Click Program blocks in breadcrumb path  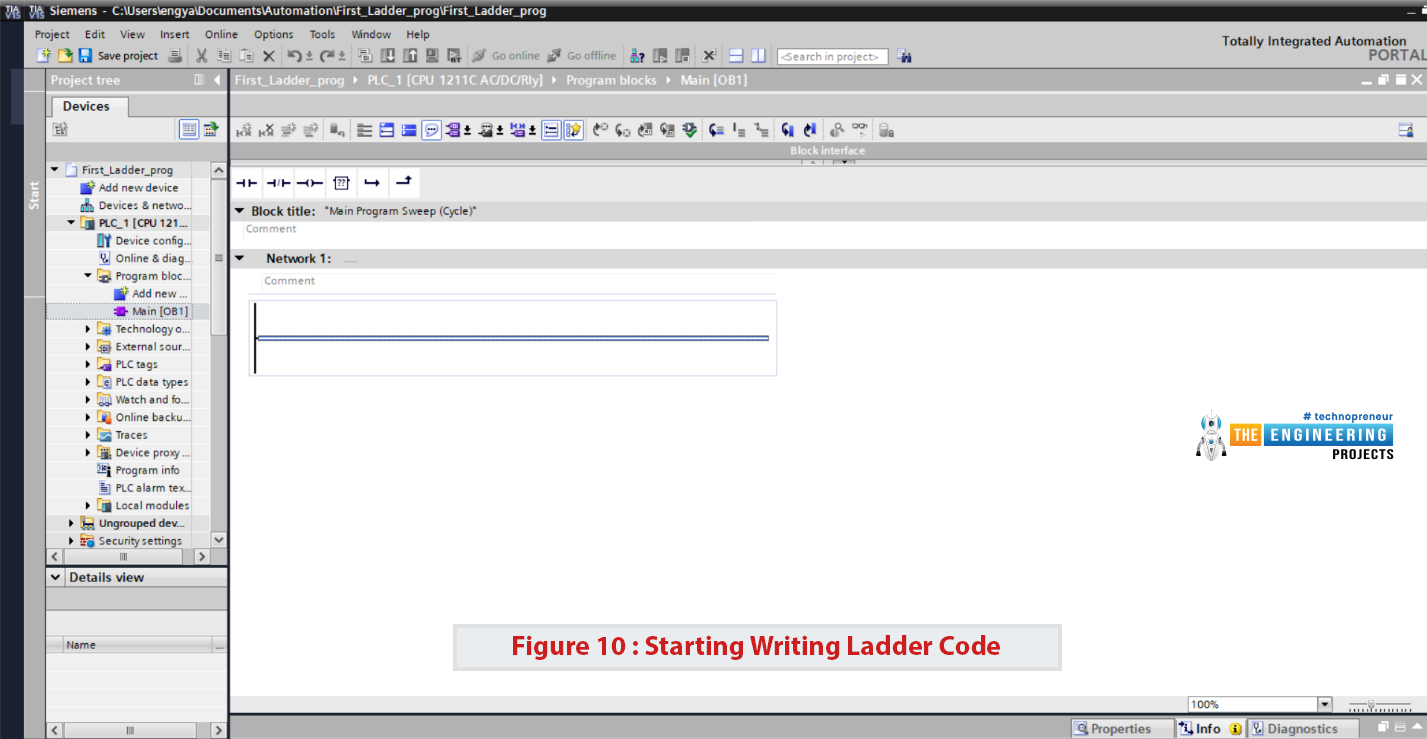pos(611,80)
